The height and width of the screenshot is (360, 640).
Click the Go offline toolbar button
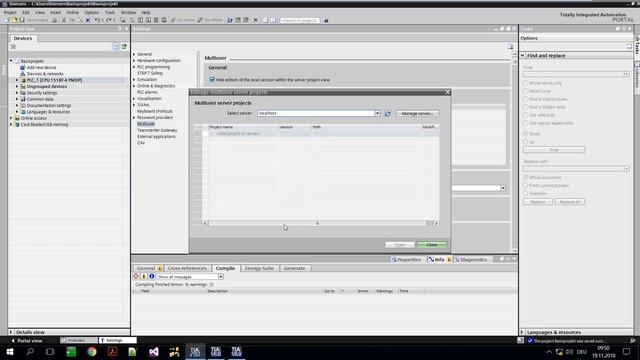210,20
